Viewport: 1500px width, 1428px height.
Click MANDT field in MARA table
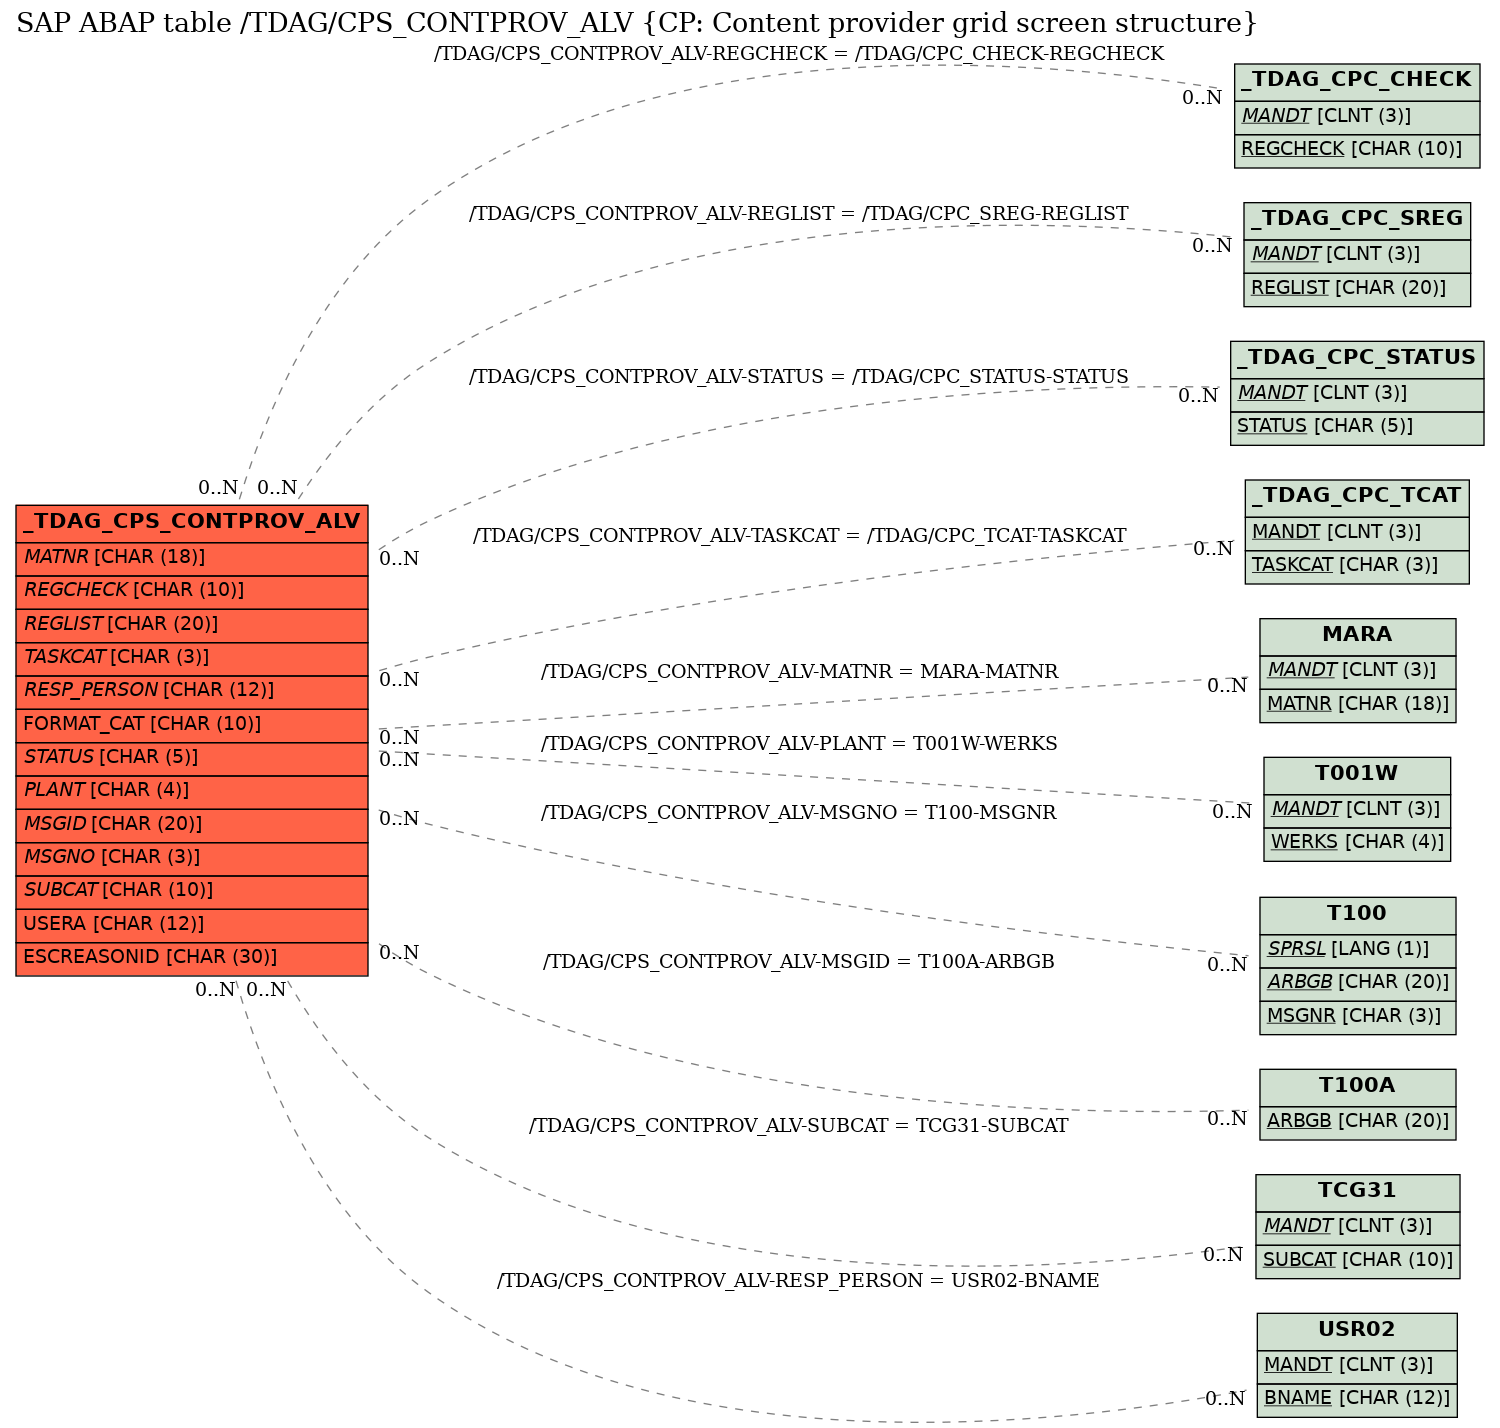[1357, 671]
